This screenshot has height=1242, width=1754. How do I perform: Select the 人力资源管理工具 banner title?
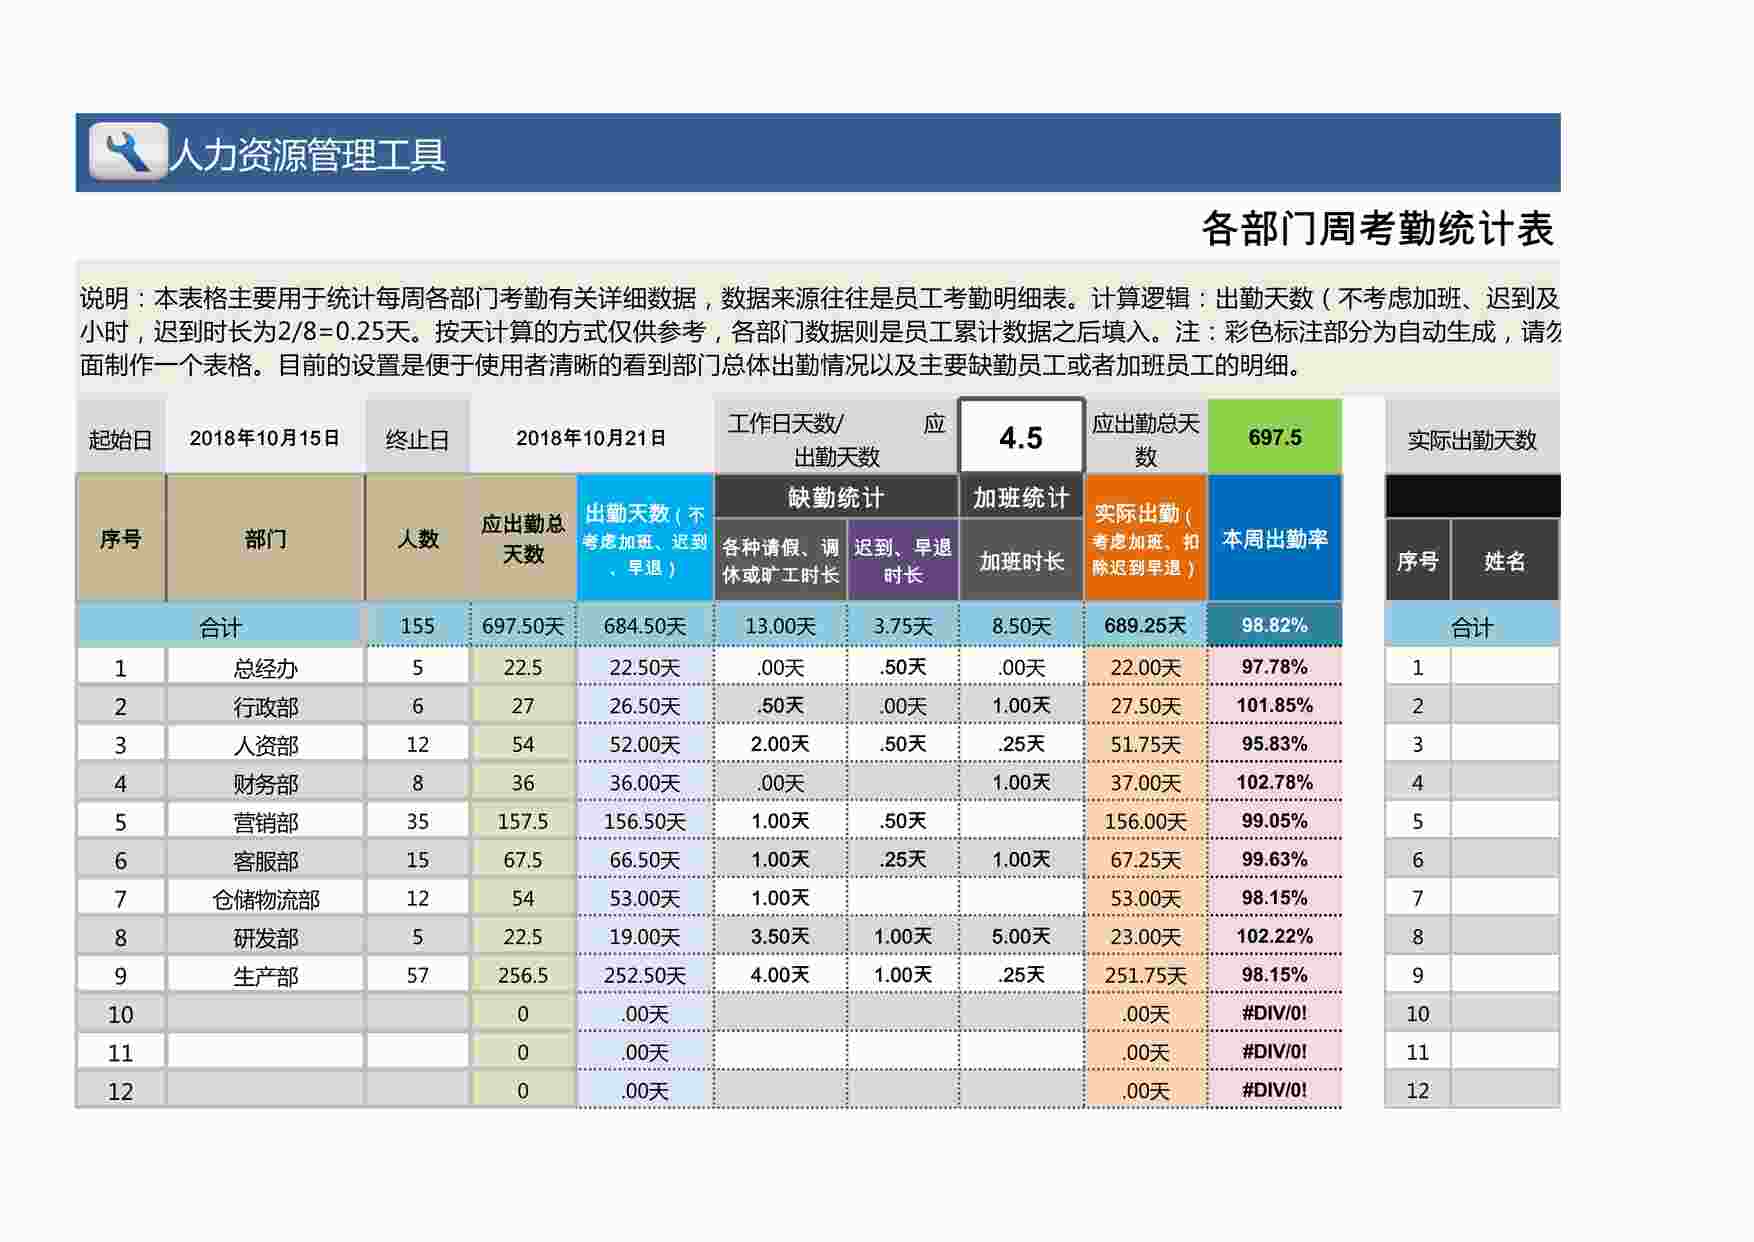pos(307,155)
